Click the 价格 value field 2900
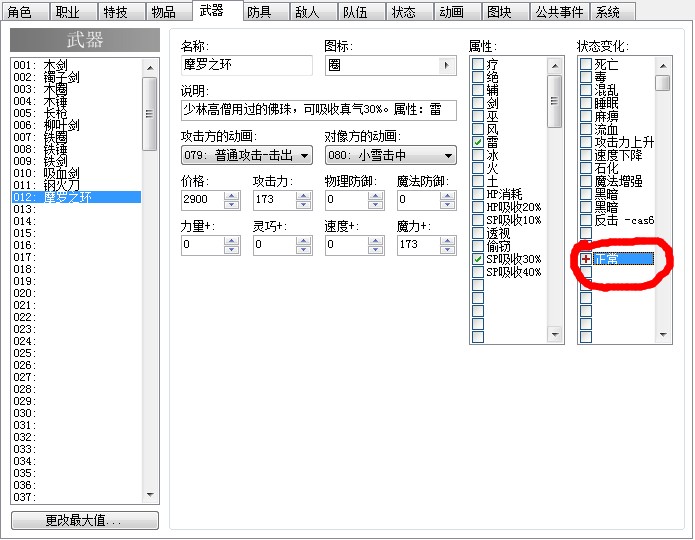 (203, 200)
